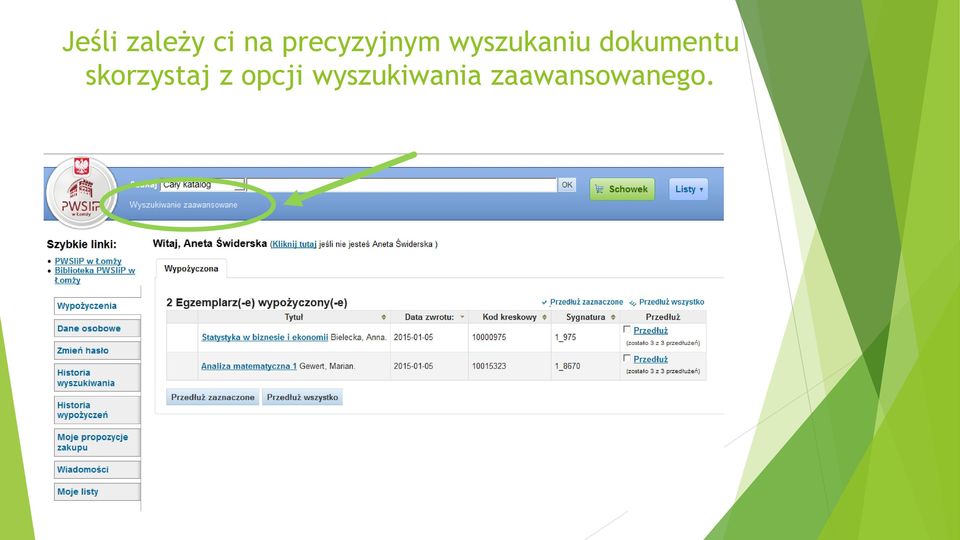Image resolution: width=960 pixels, height=540 pixels.
Task: Click author name Gewert, Marian
Action: tap(327, 366)
